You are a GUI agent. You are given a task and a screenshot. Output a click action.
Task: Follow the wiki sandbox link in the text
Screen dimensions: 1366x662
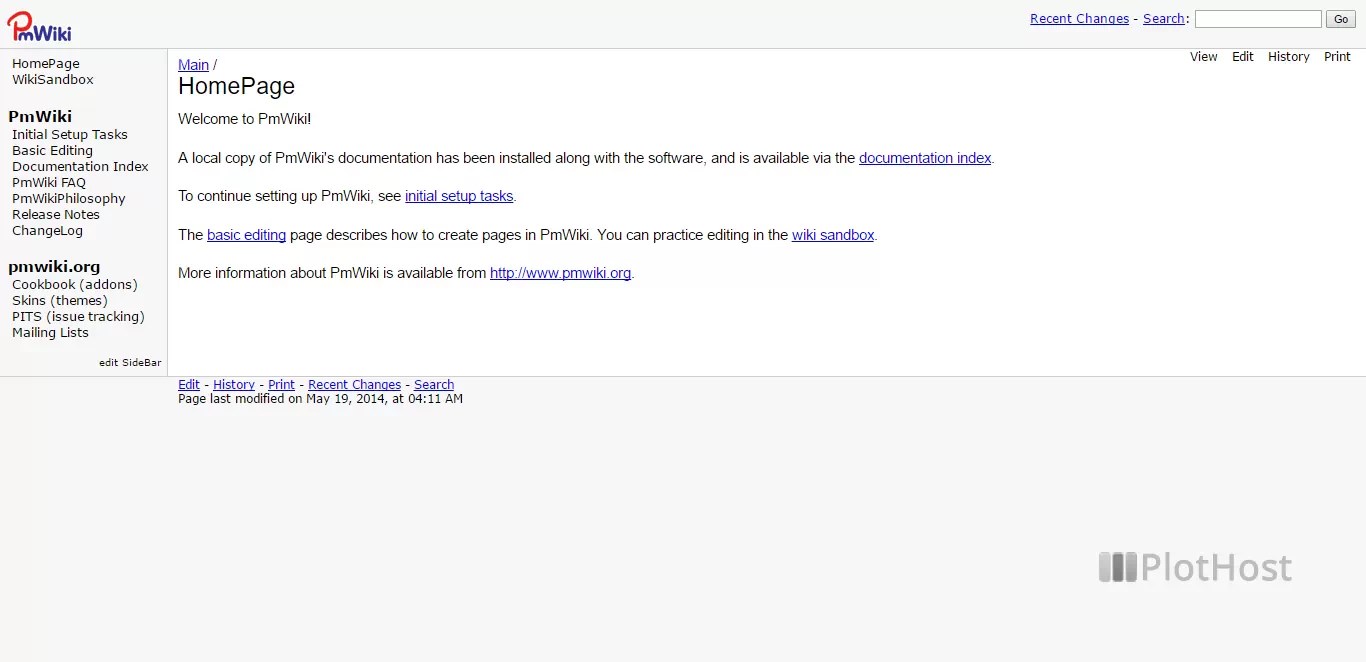pos(833,236)
